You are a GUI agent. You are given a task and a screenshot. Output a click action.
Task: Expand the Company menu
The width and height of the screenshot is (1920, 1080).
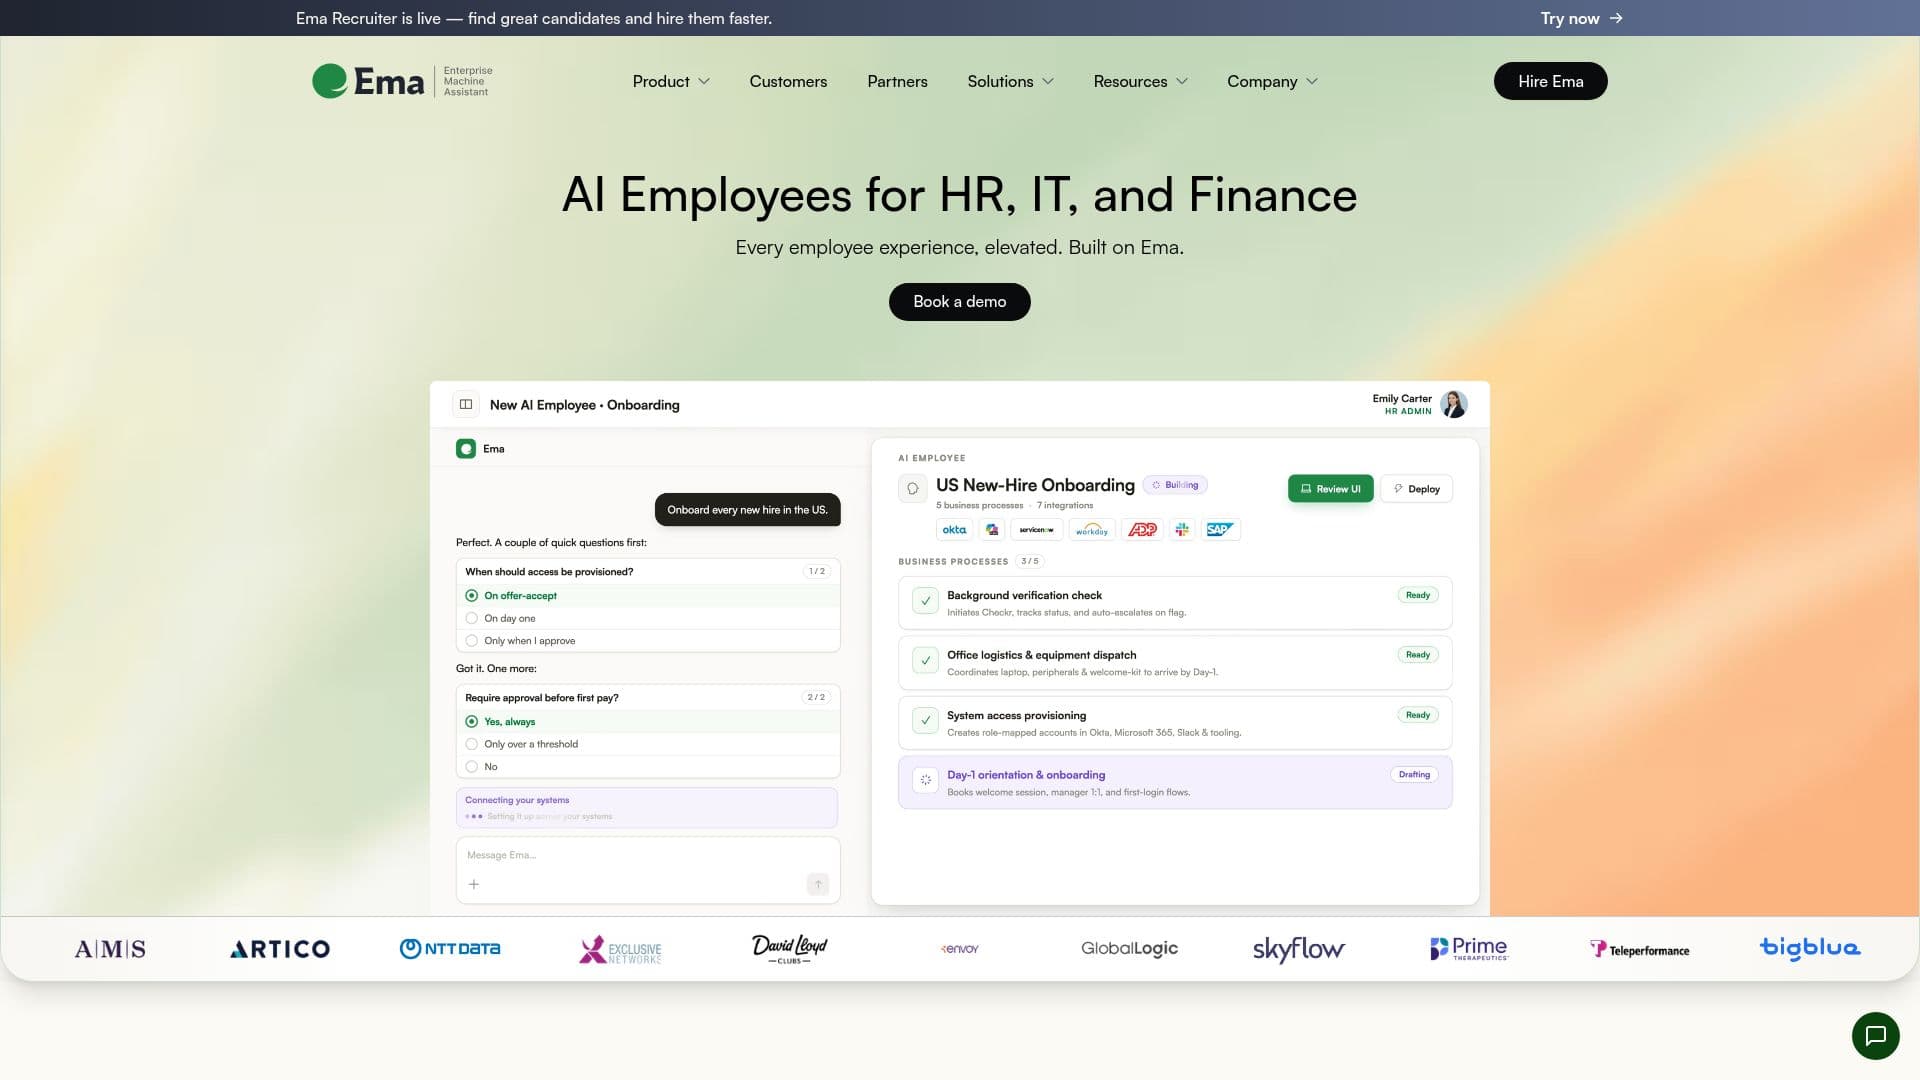1272,81
